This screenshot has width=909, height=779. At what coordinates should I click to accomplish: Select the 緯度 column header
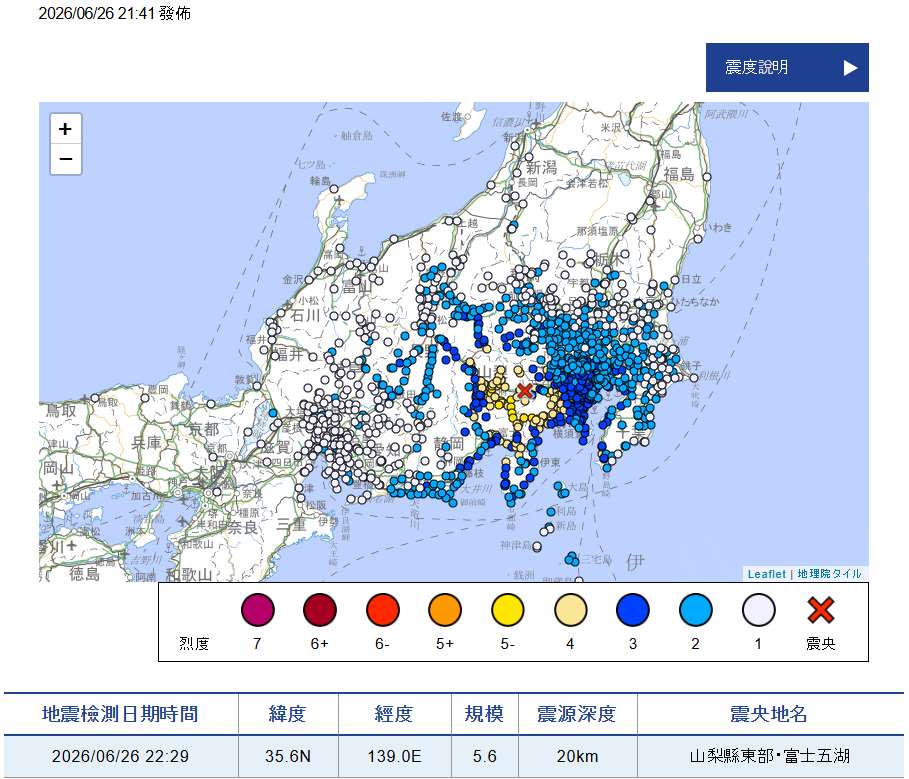288,714
